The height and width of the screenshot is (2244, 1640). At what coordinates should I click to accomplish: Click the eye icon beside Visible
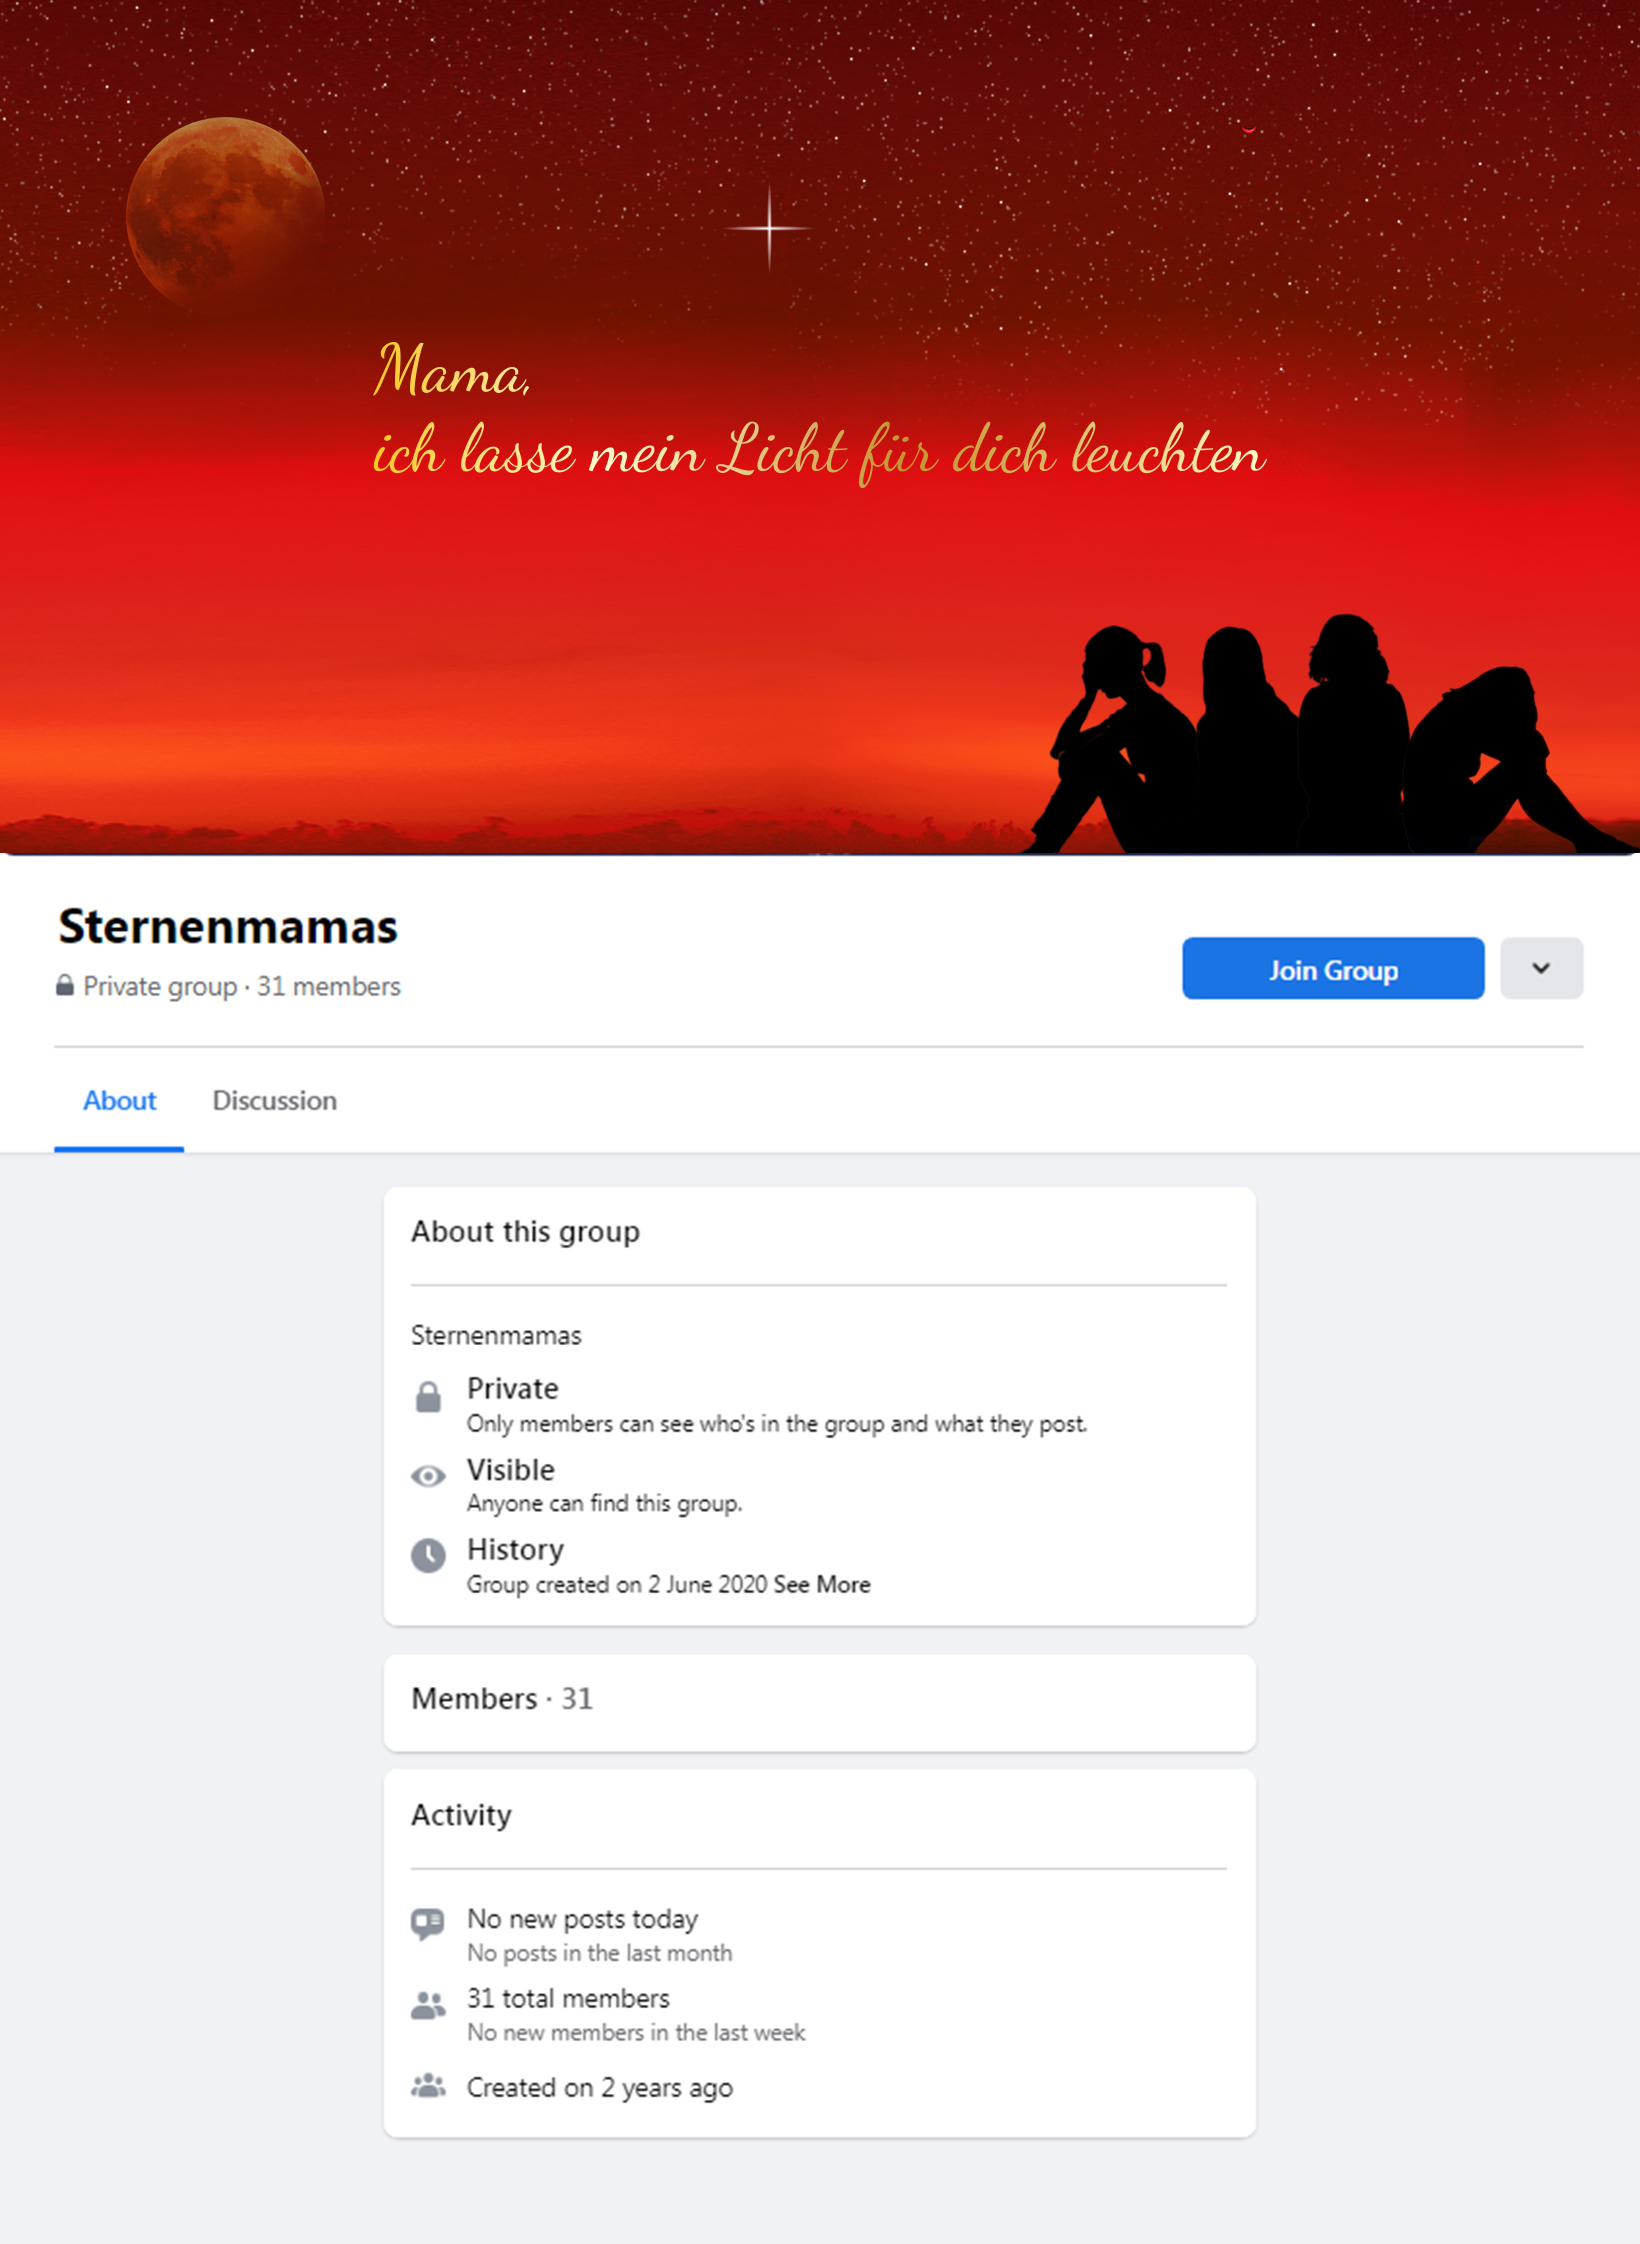click(428, 1476)
